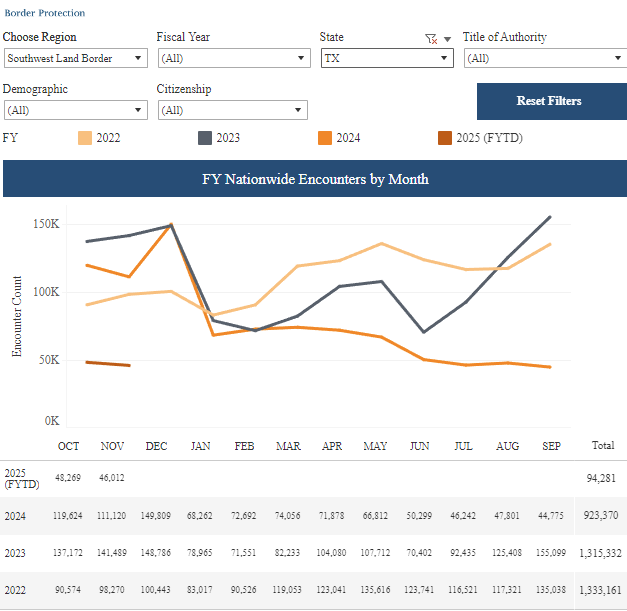Click the 2025 (FYTD) line on chart
Screen dimensions: 627x611
click(108, 364)
